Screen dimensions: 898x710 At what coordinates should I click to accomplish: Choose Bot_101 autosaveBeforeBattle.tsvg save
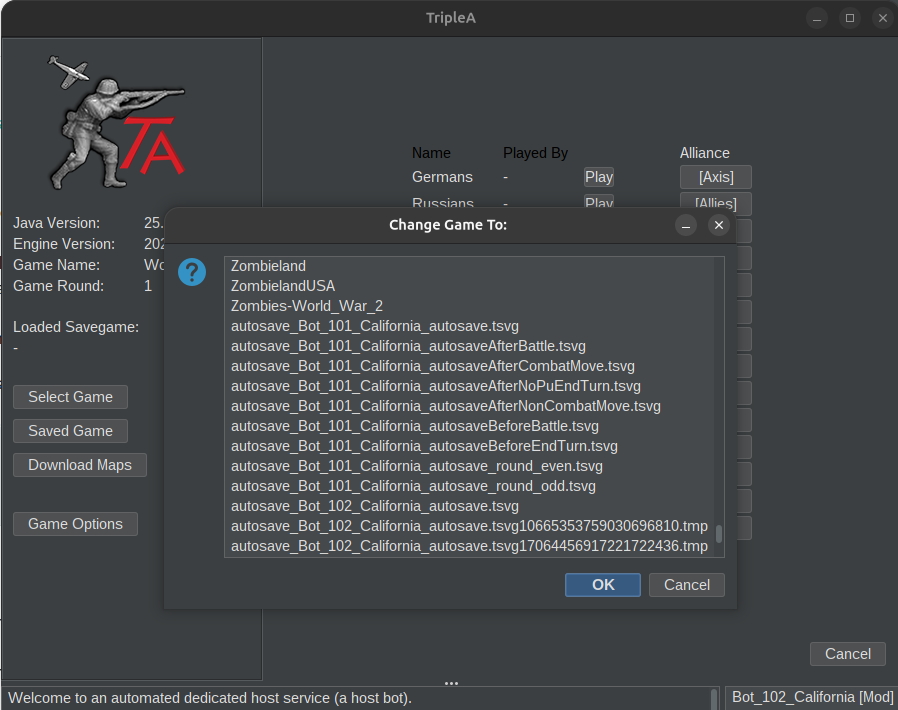click(470, 427)
